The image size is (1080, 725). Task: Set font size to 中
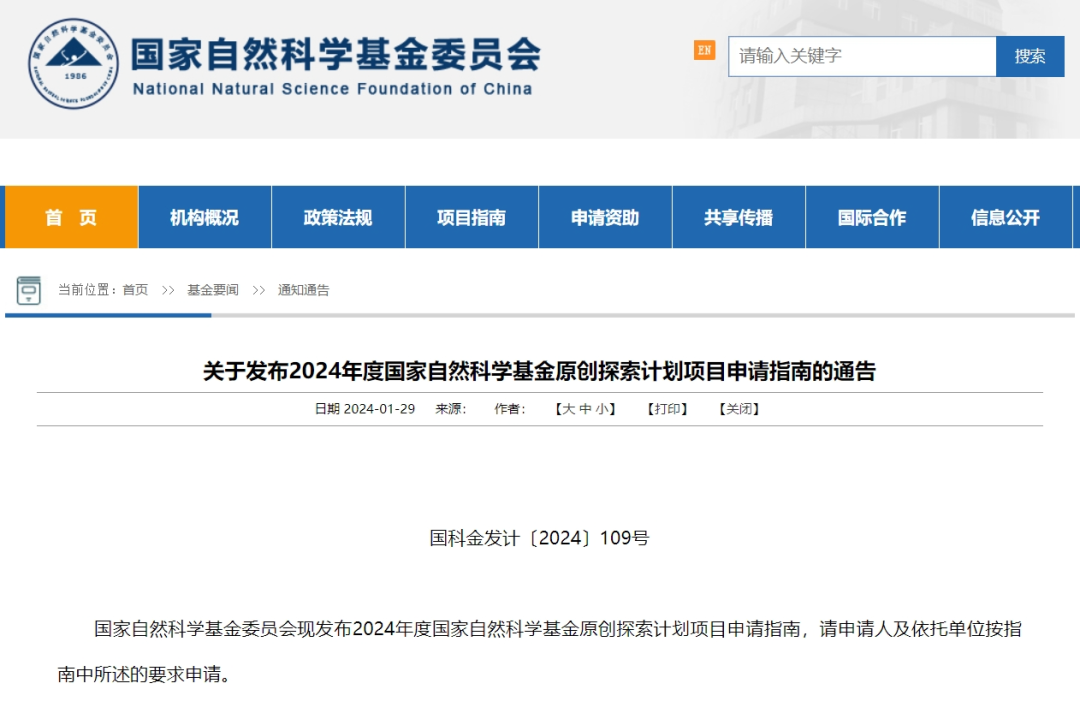click(x=585, y=409)
